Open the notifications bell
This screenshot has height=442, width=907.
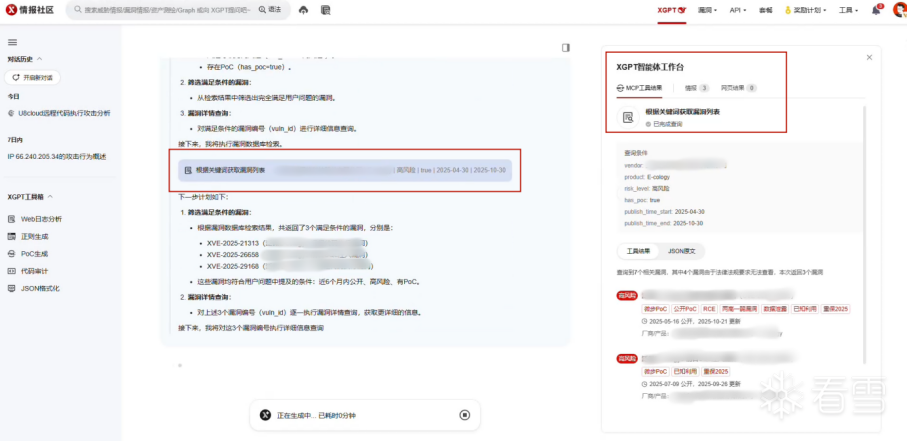point(876,10)
